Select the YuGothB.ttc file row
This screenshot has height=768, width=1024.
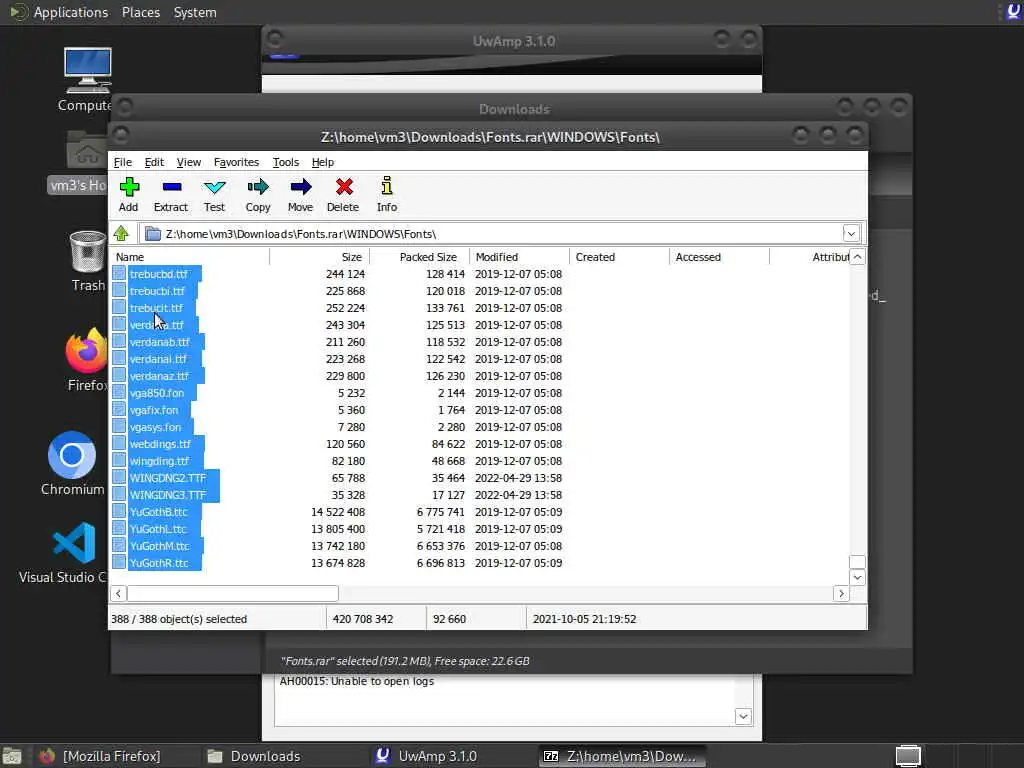point(159,511)
